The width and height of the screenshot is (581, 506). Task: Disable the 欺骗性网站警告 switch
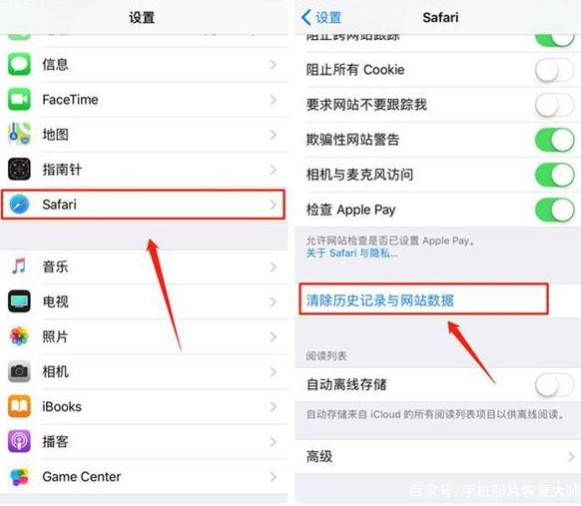point(554,140)
